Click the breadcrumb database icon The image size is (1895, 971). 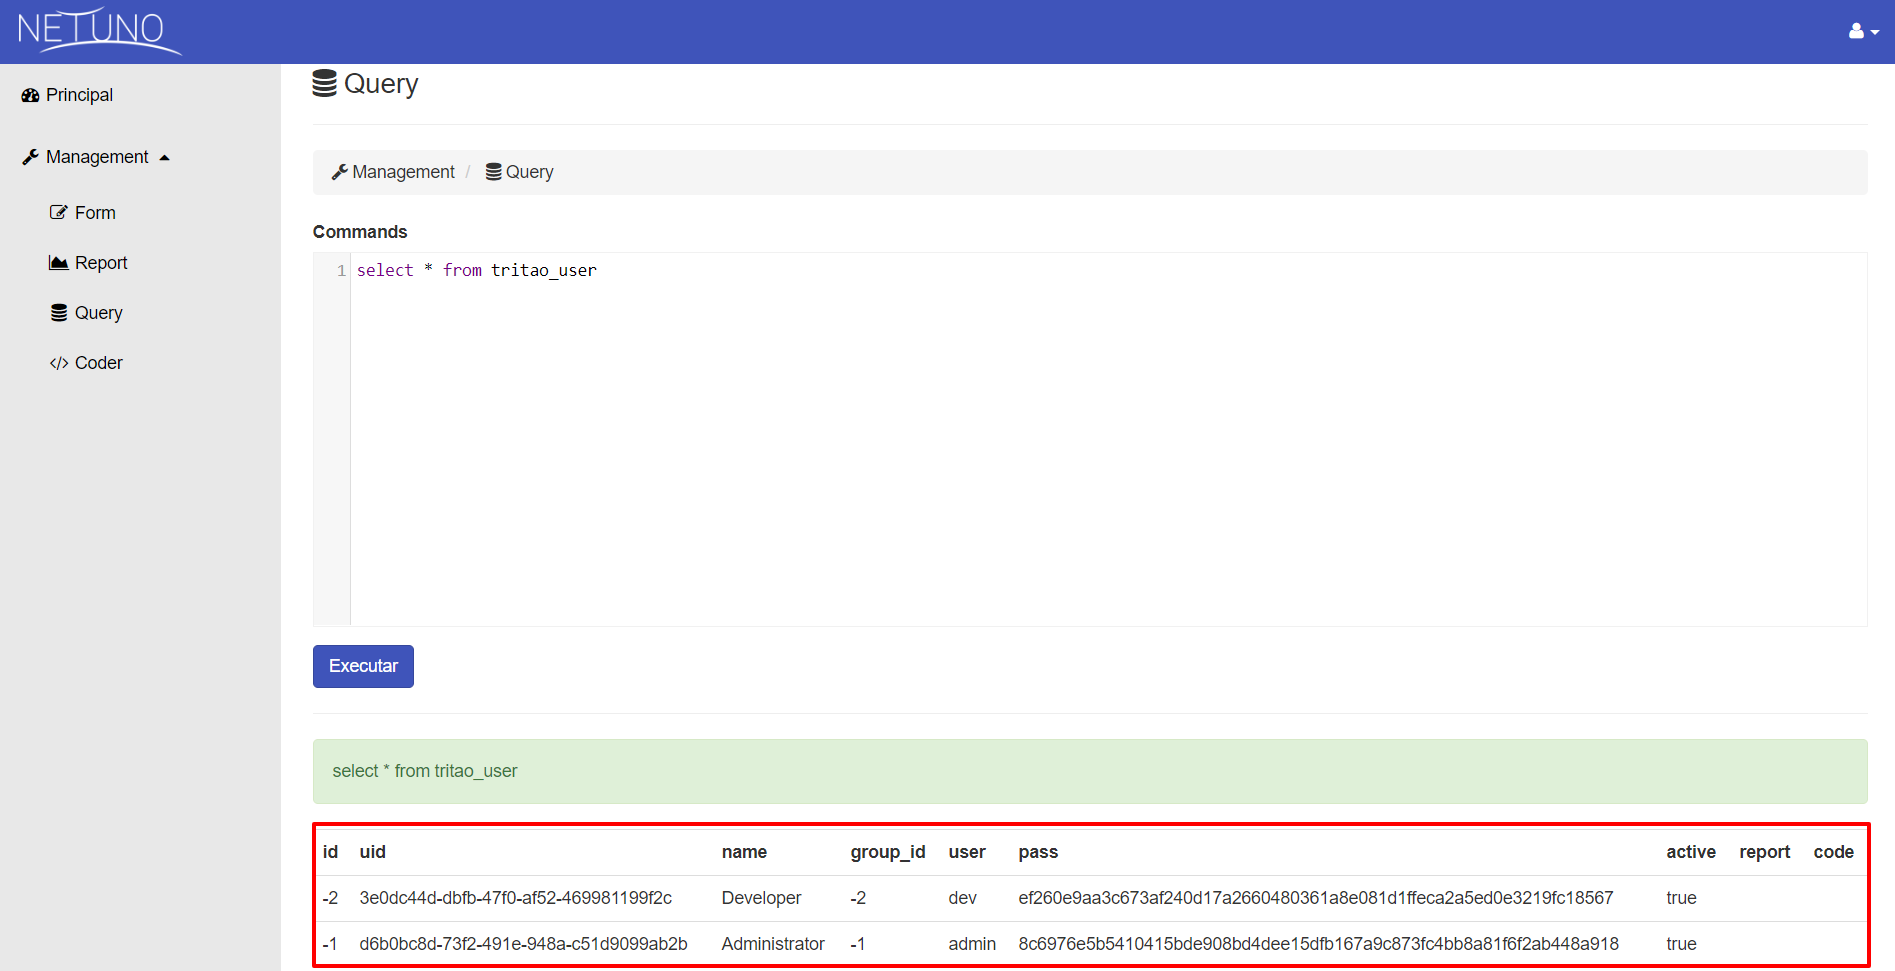click(494, 172)
